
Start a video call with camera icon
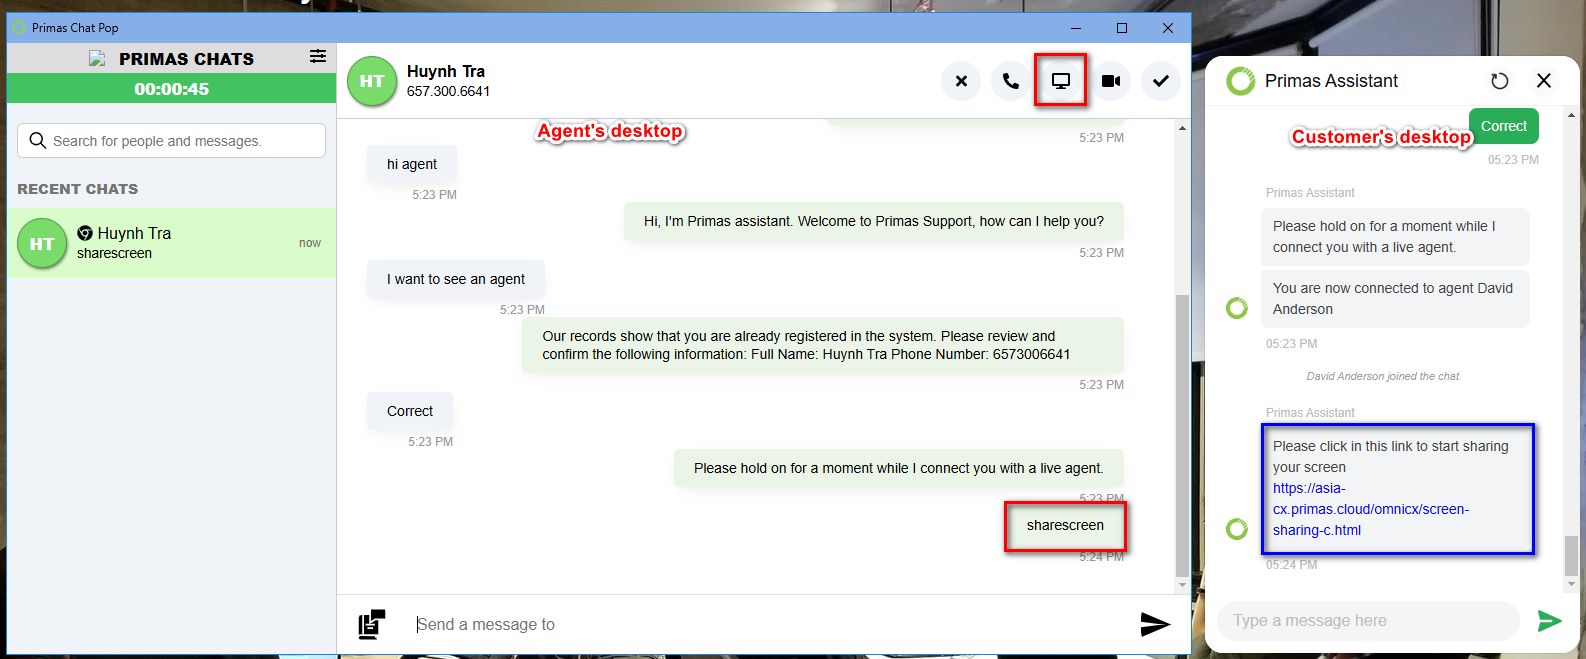pos(1110,81)
